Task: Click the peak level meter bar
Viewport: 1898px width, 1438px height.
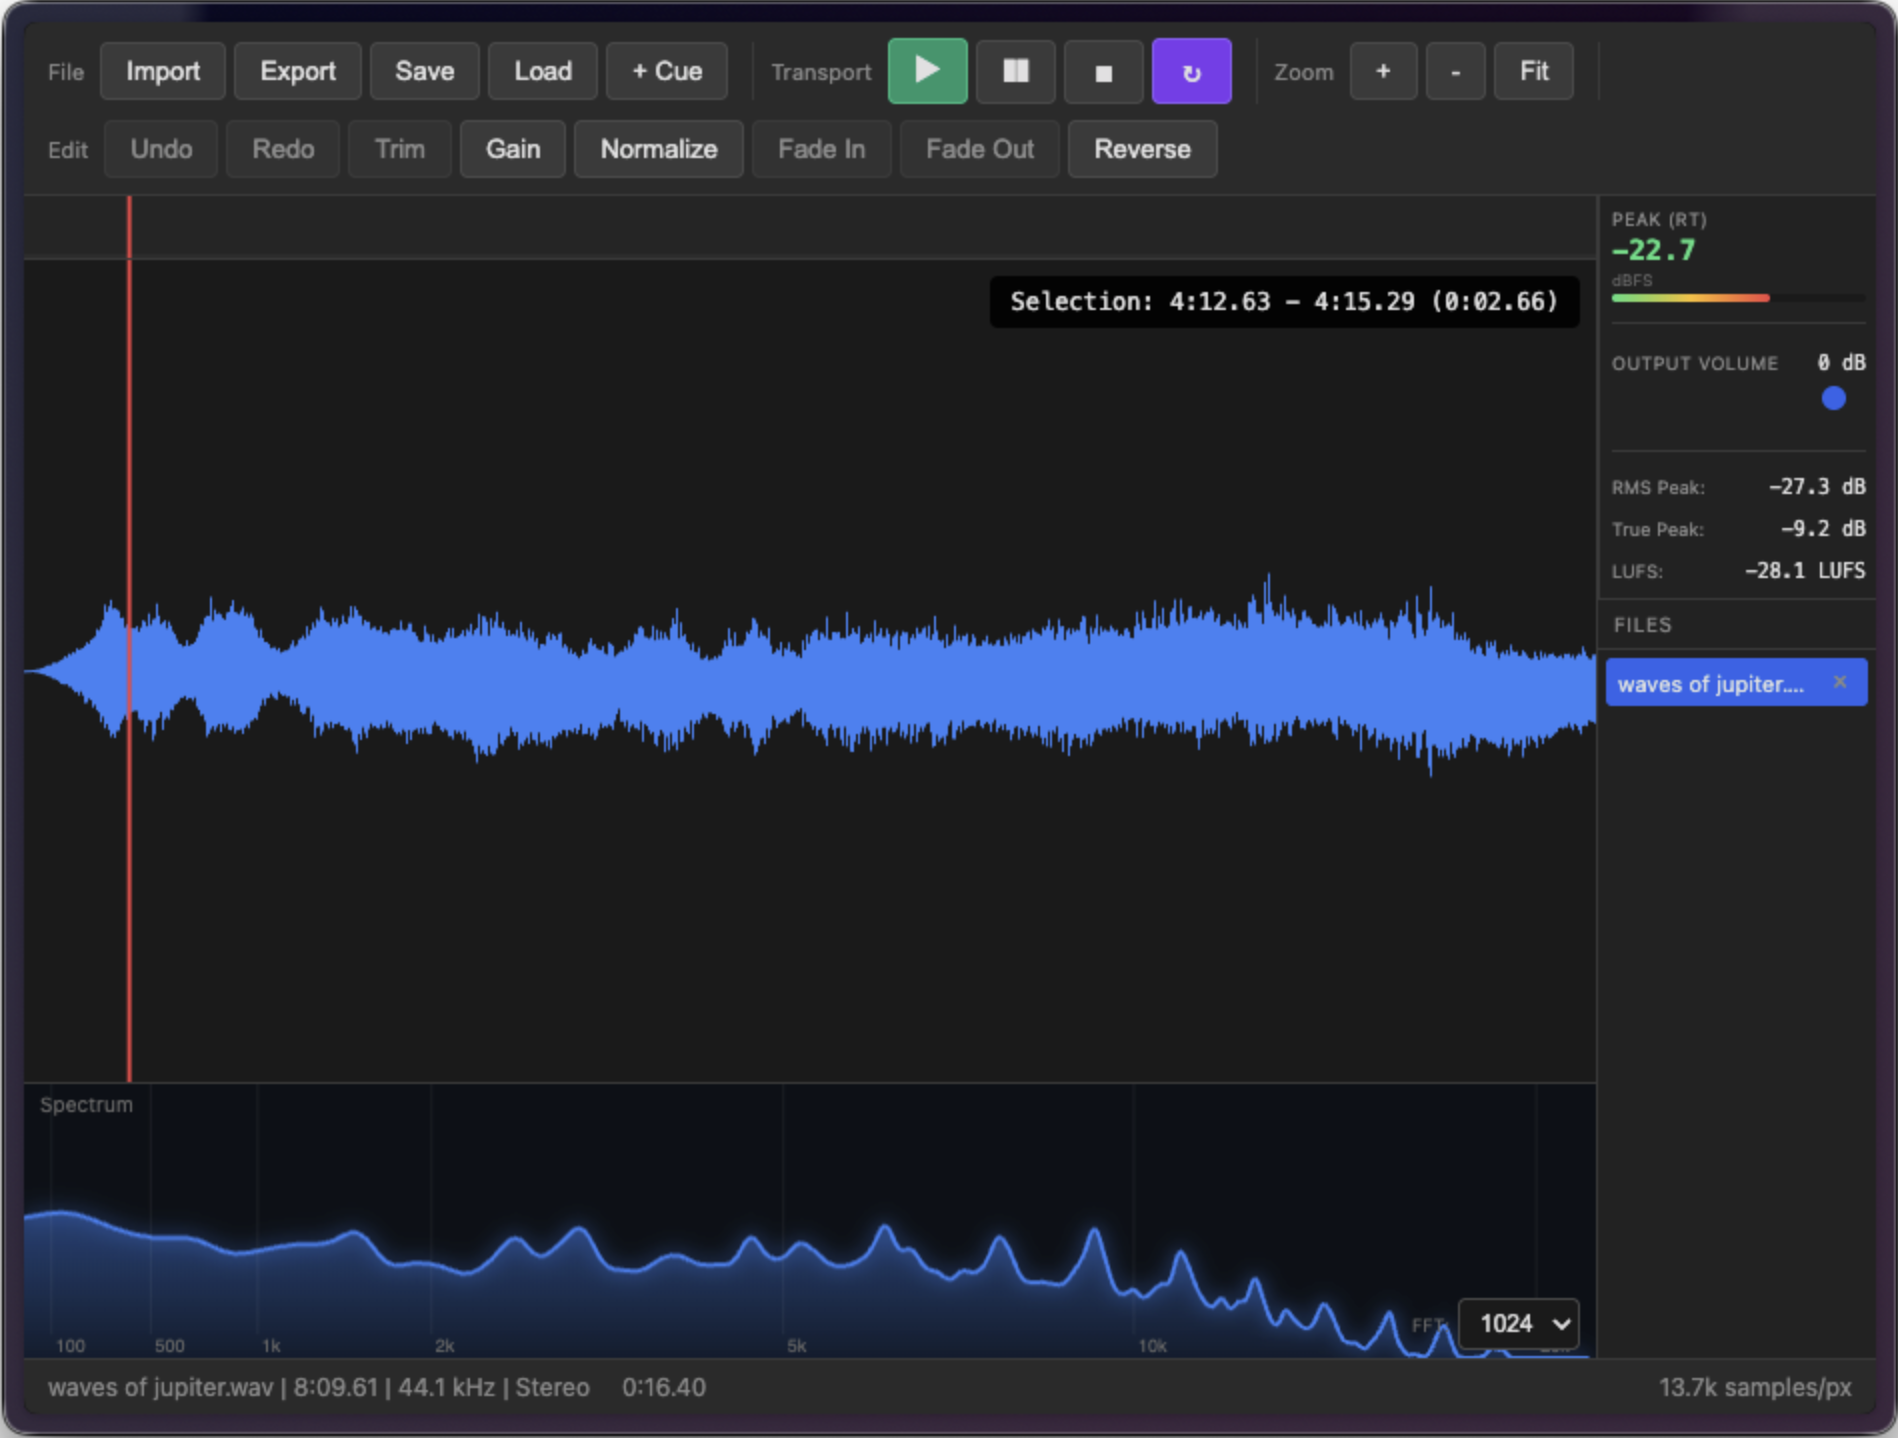Action: tap(1738, 298)
